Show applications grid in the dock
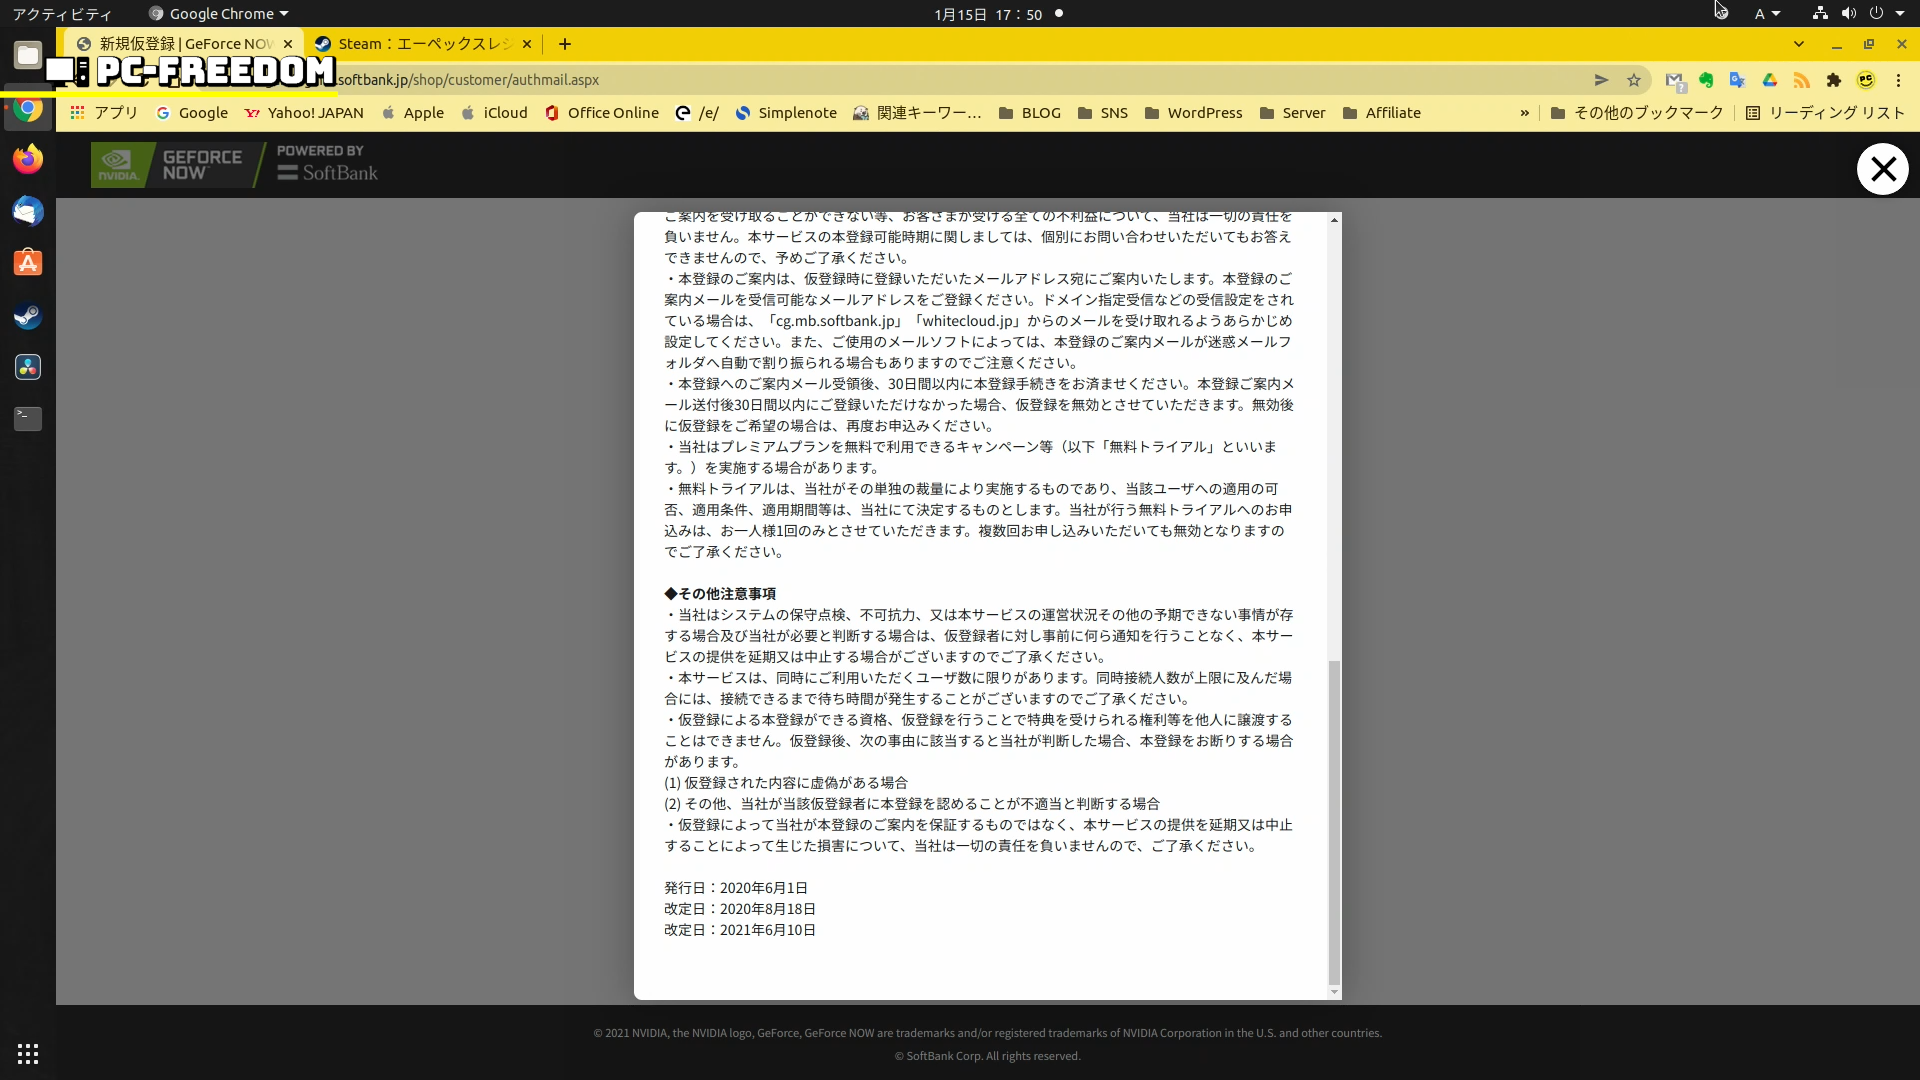Viewport: 1920px width, 1080px height. click(28, 1053)
